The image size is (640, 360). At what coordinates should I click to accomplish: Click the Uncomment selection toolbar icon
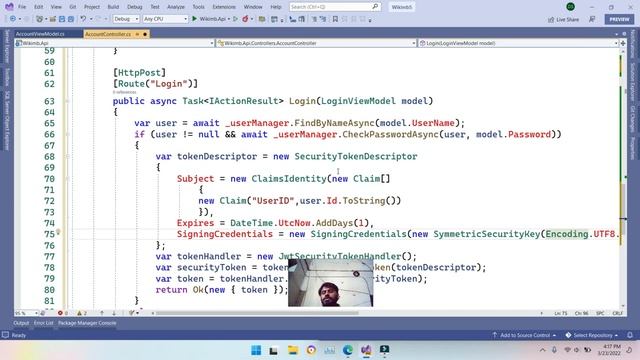pyautogui.click(x=322, y=19)
